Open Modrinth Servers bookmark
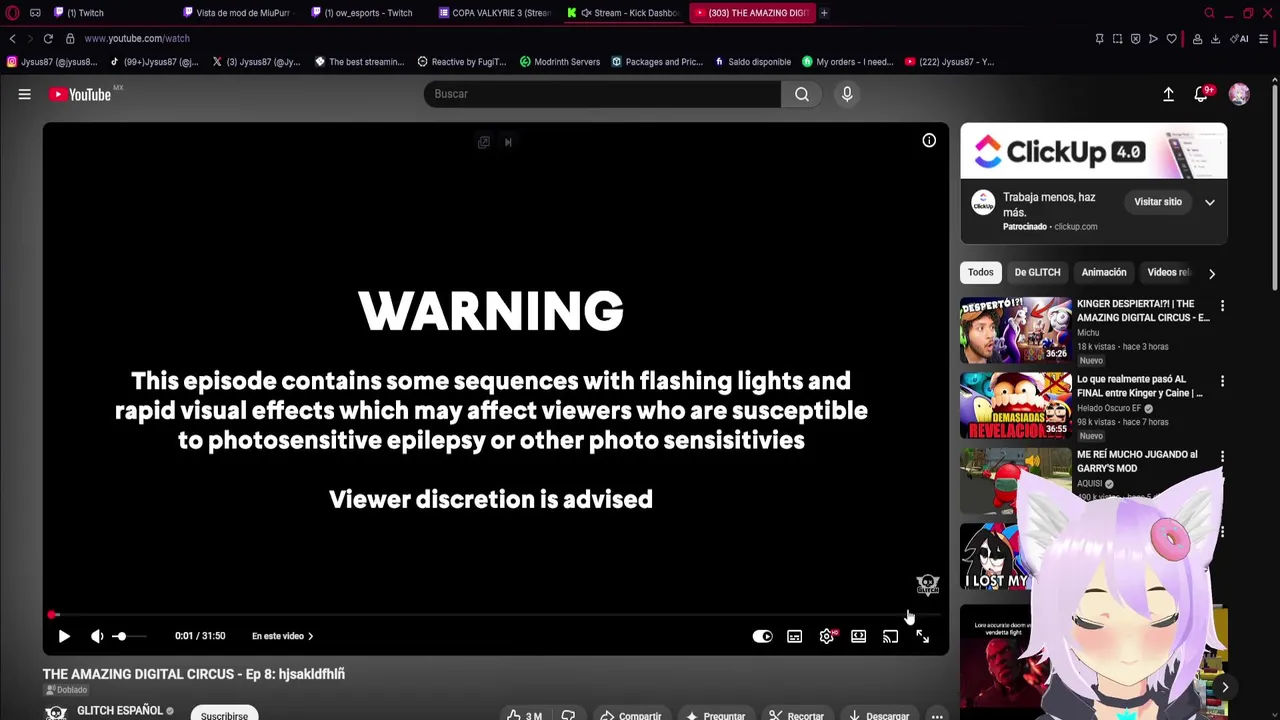 [560, 62]
